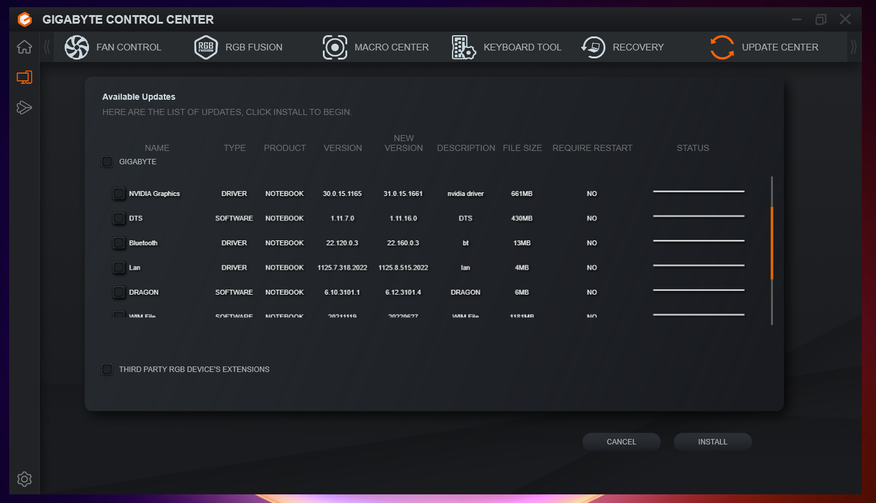Screen dimensions: 876x503
Task: Open the Macro Center tab
Action: pyautogui.click(x=375, y=47)
